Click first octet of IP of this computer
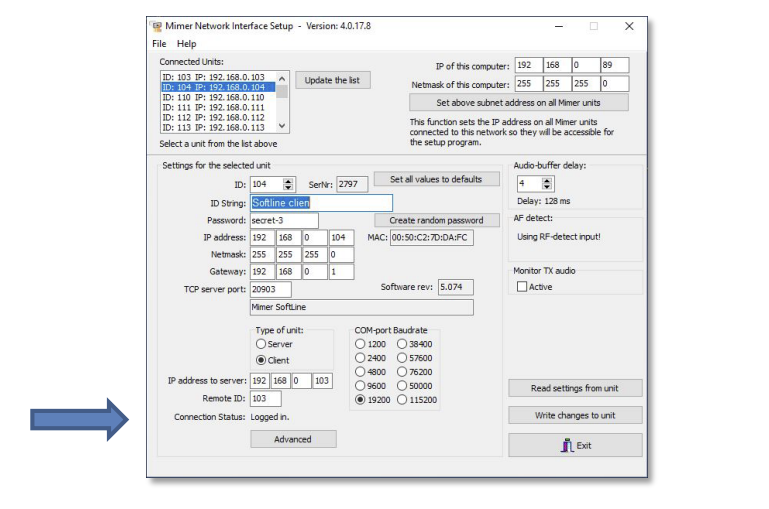769x509 pixels. pyautogui.click(x=529, y=65)
